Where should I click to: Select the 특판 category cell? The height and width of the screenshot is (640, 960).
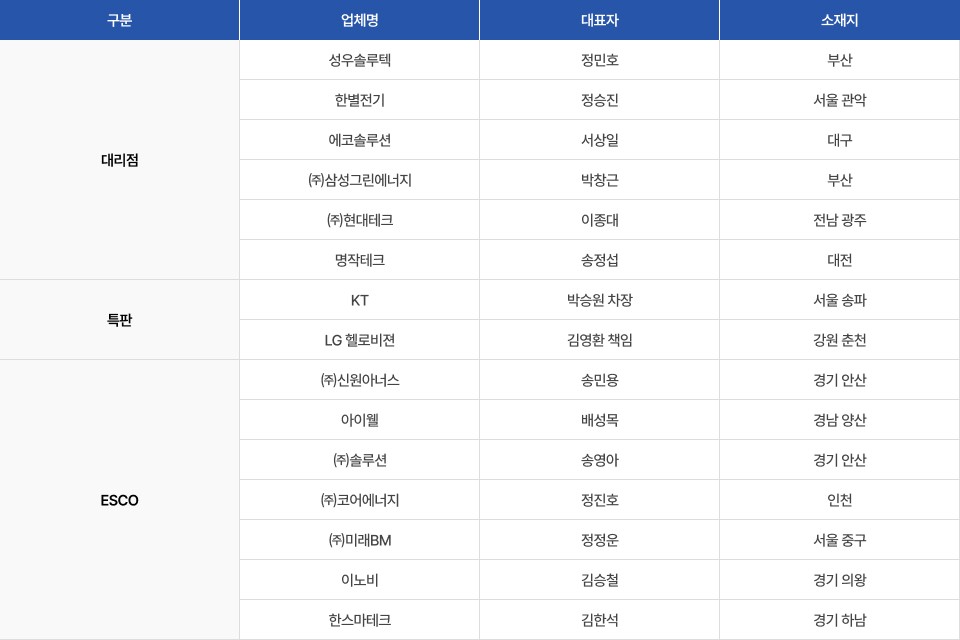click(119, 320)
